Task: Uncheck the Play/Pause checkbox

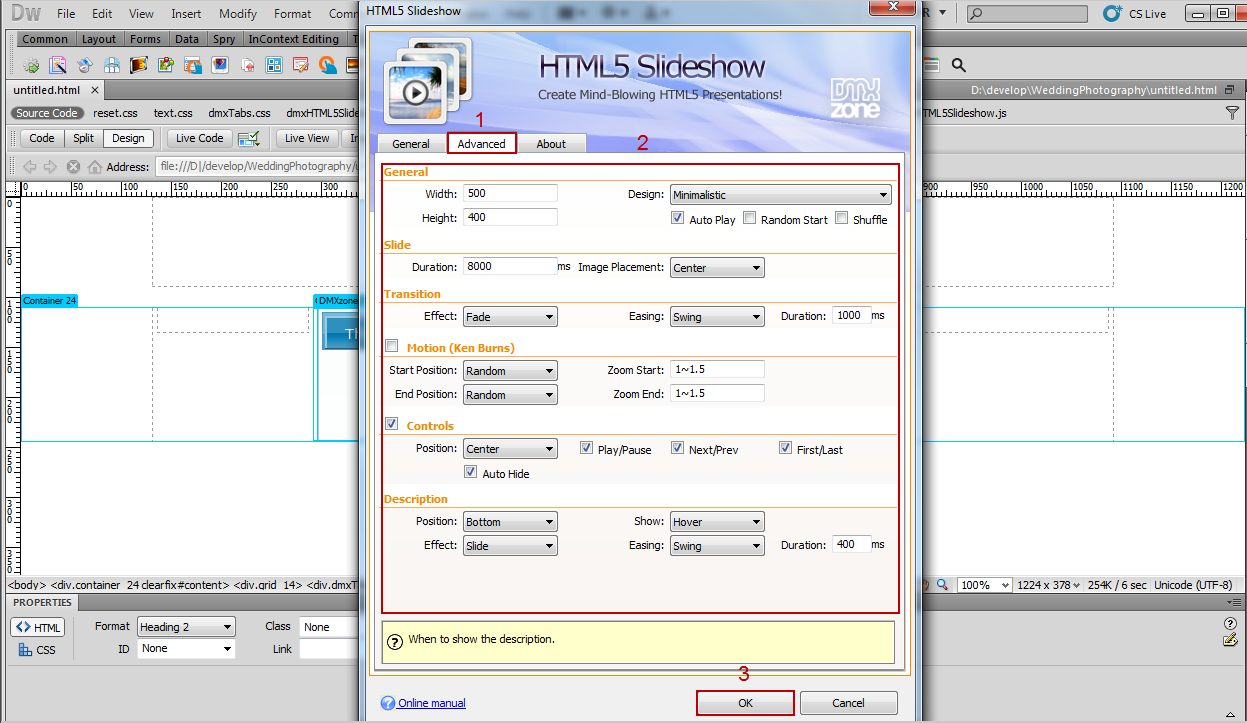Action: (587, 448)
